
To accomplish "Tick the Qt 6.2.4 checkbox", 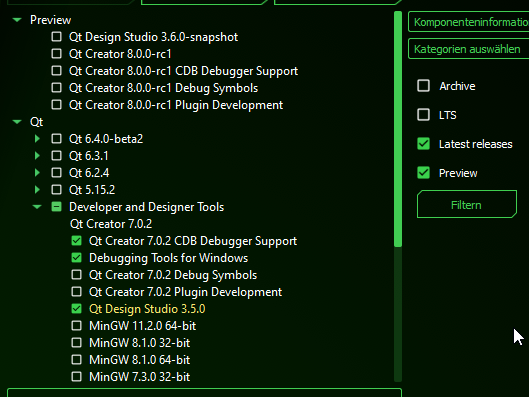I will point(56,173).
